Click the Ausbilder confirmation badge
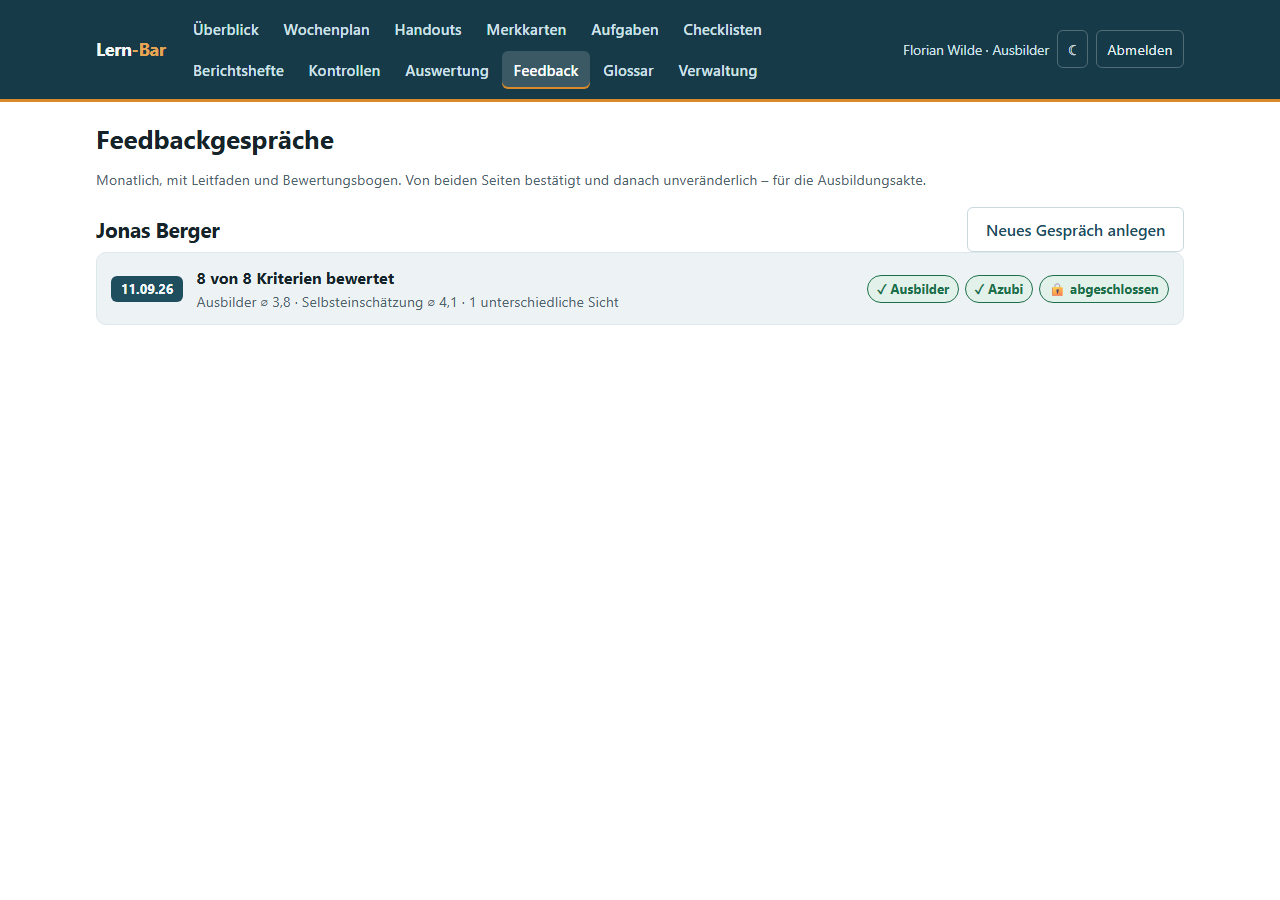This screenshot has height=900, width=1280. pyautogui.click(x=913, y=289)
